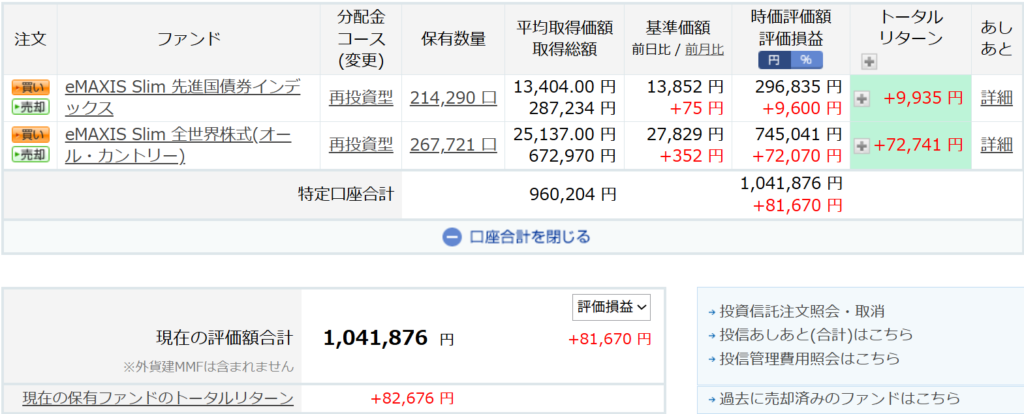This screenshot has height=414, width=1024.
Task: Expand total return breakdown for +9,935 円
Action: coord(862,99)
